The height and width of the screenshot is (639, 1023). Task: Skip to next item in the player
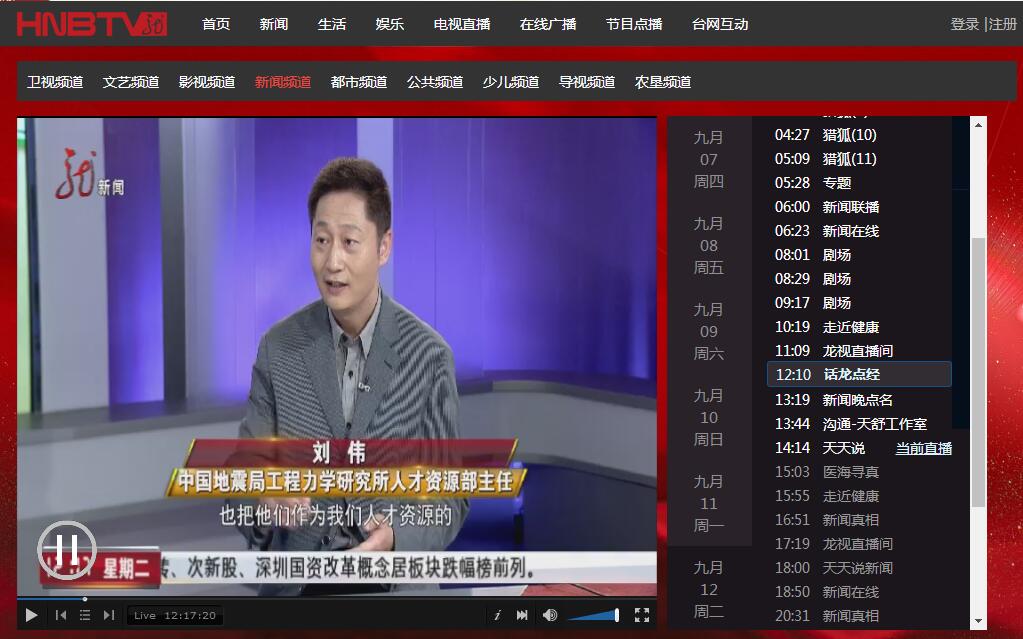(x=109, y=615)
